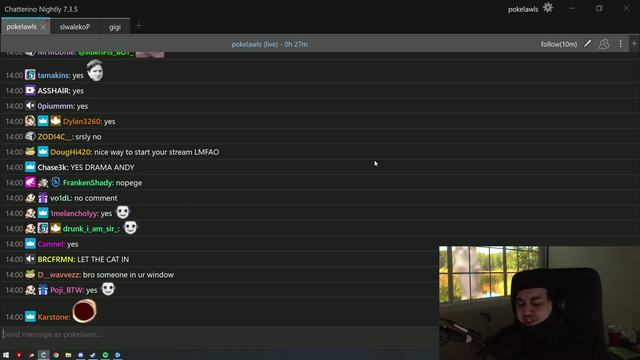Open D__wavvezz username profile
Screen dimensions: 640x360
coord(59,275)
